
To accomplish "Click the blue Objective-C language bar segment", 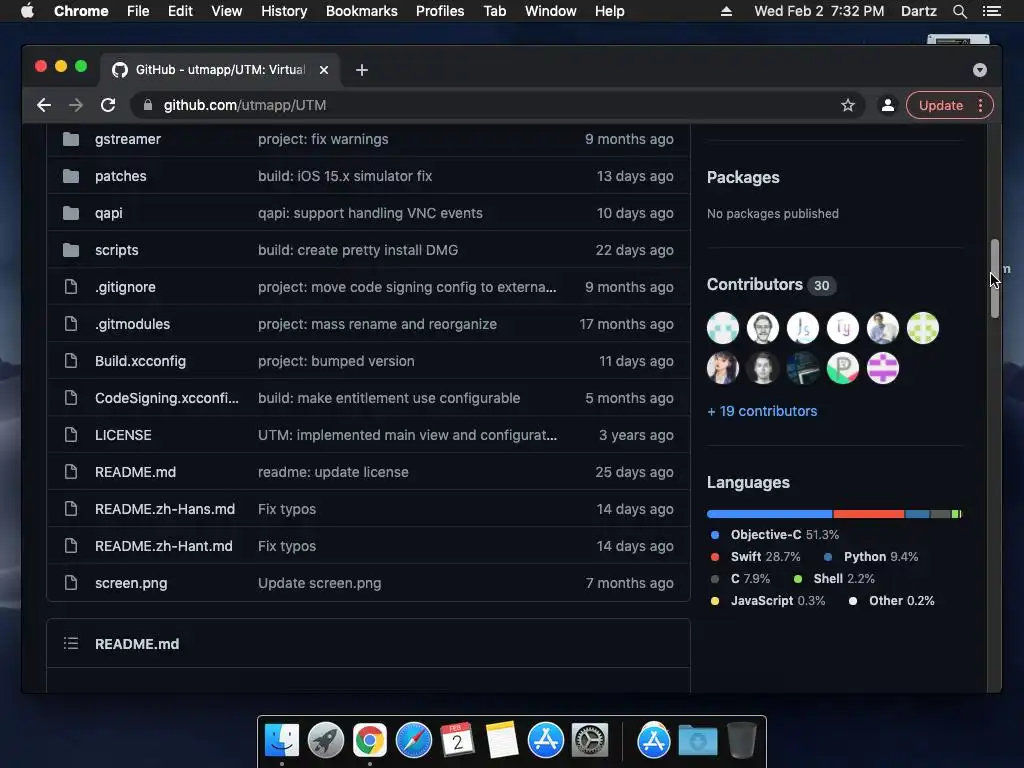I will [x=769, y=514].
